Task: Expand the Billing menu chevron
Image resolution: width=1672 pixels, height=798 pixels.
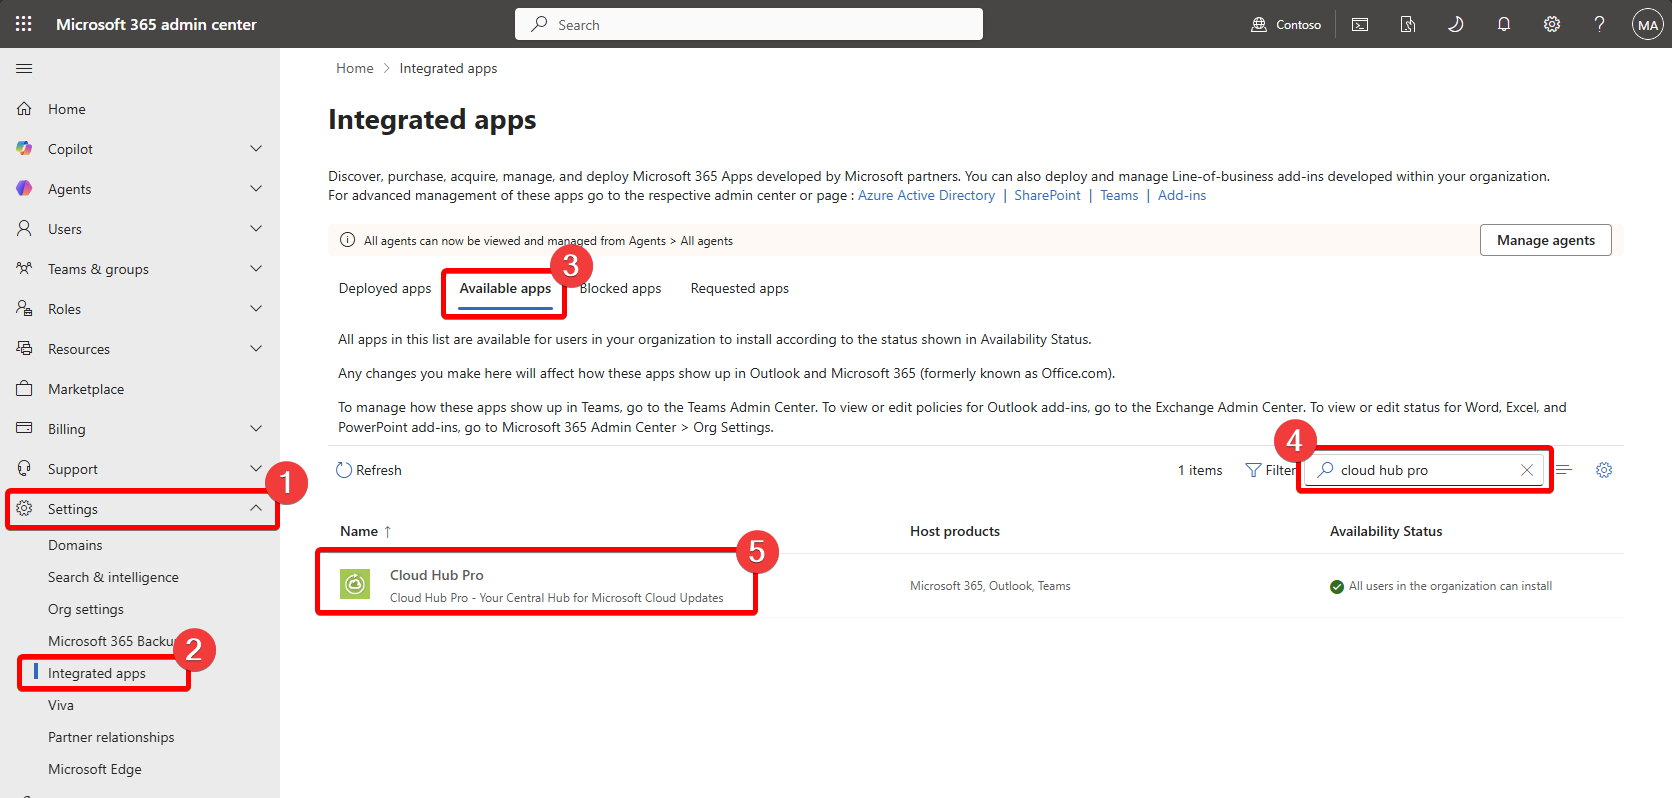Action: point(256,428)
